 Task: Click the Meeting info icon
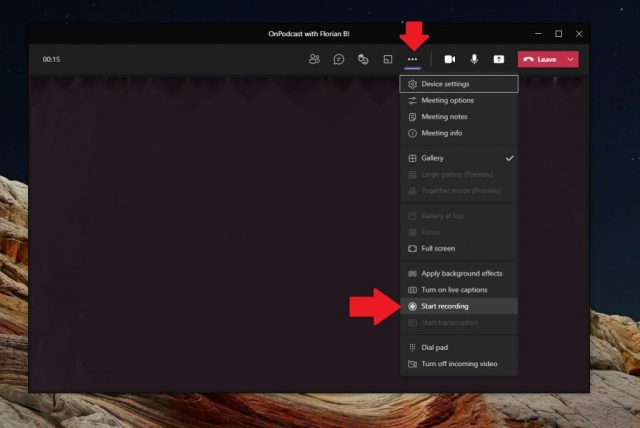pyautogui.click(x=412, y=133)
